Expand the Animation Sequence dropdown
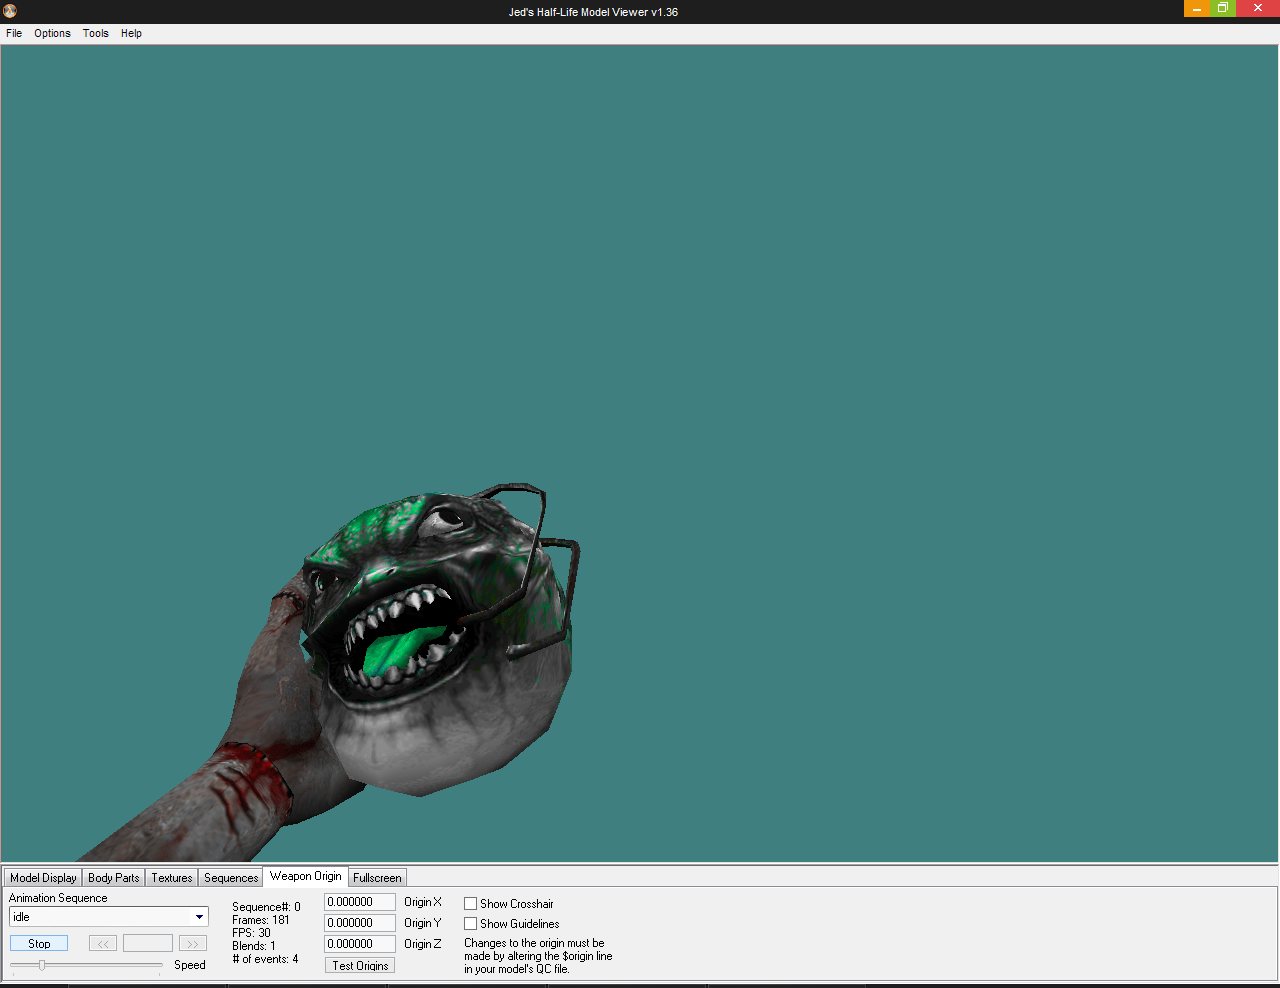Viewport: 1280px width, 988px height. point(199,917)
